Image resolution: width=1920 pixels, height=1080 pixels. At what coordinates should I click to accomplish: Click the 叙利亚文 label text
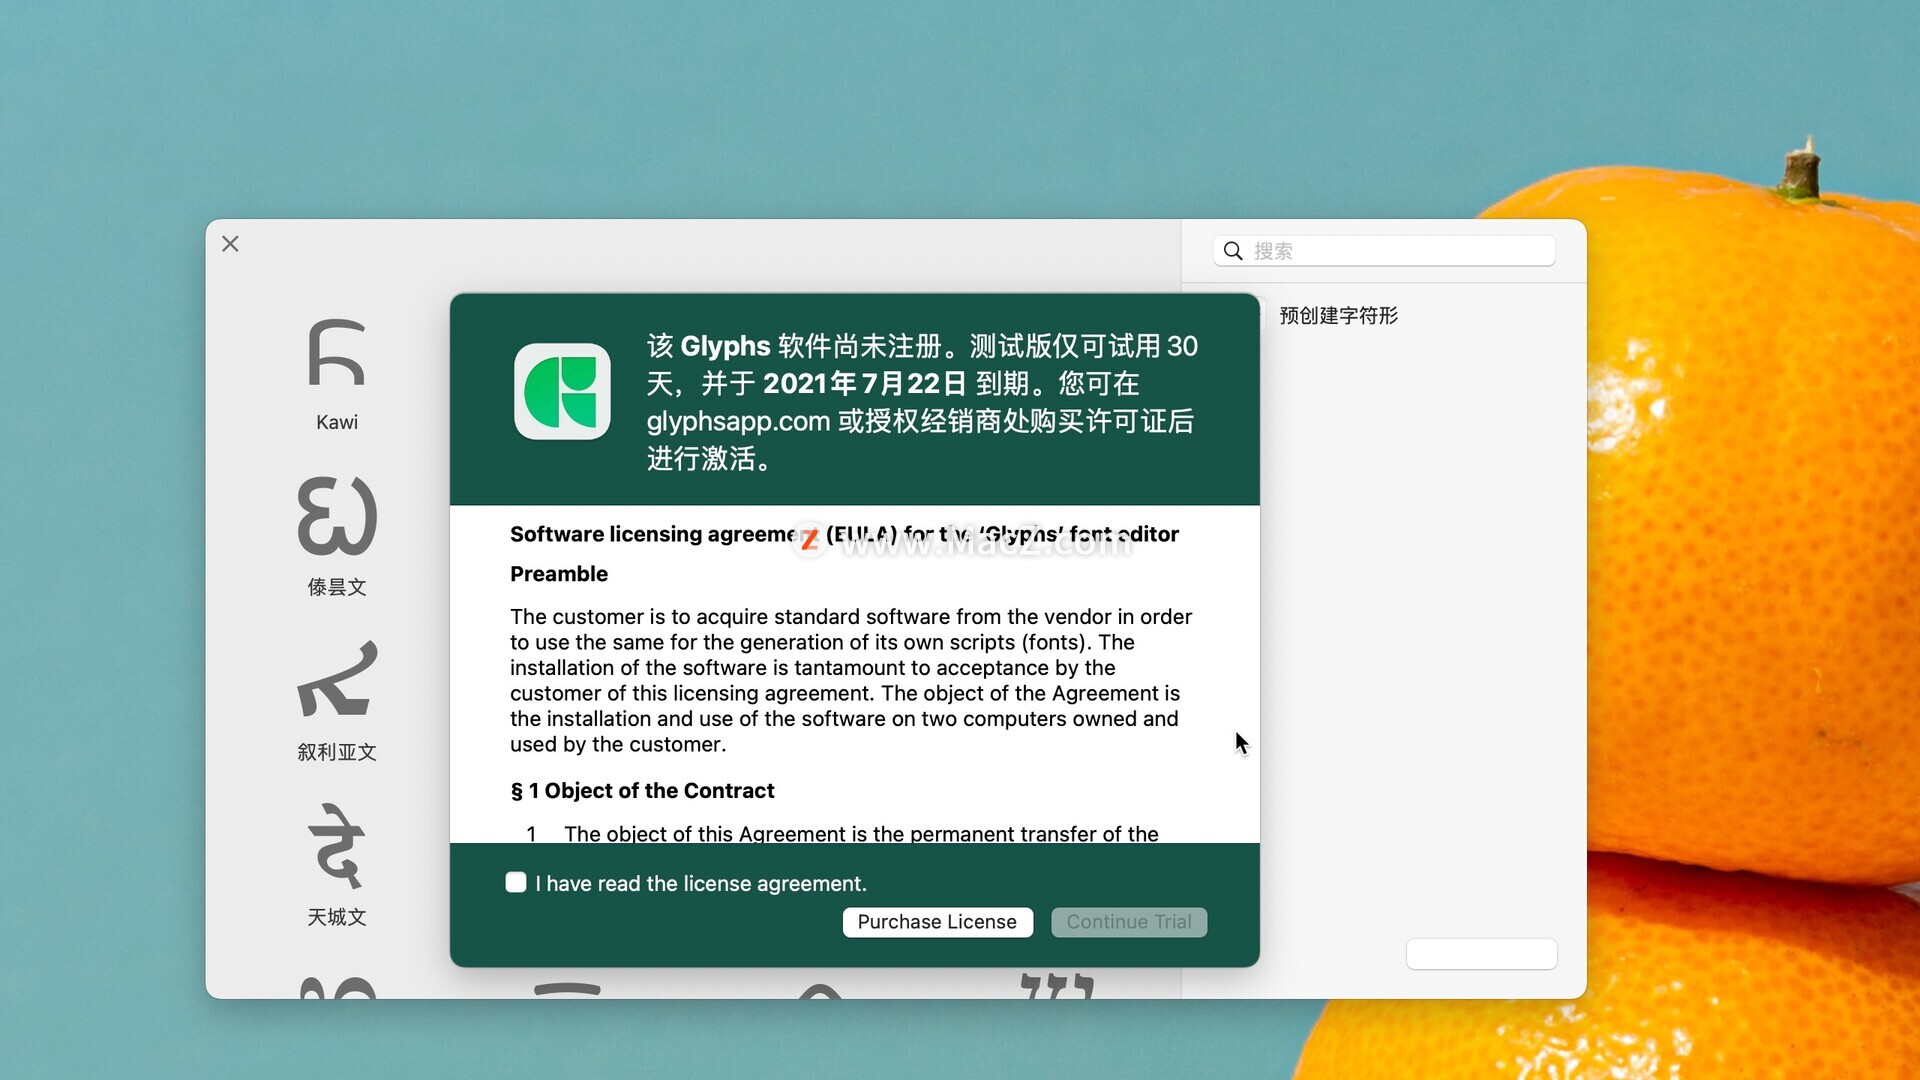[x=337, y=752]
